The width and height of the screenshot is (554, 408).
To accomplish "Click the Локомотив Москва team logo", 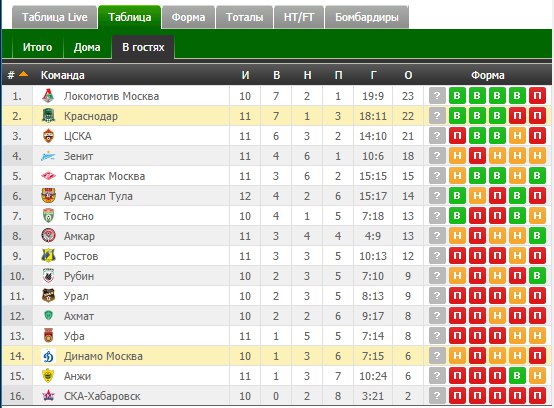I will pyautogui.click(x=48, y=96).
